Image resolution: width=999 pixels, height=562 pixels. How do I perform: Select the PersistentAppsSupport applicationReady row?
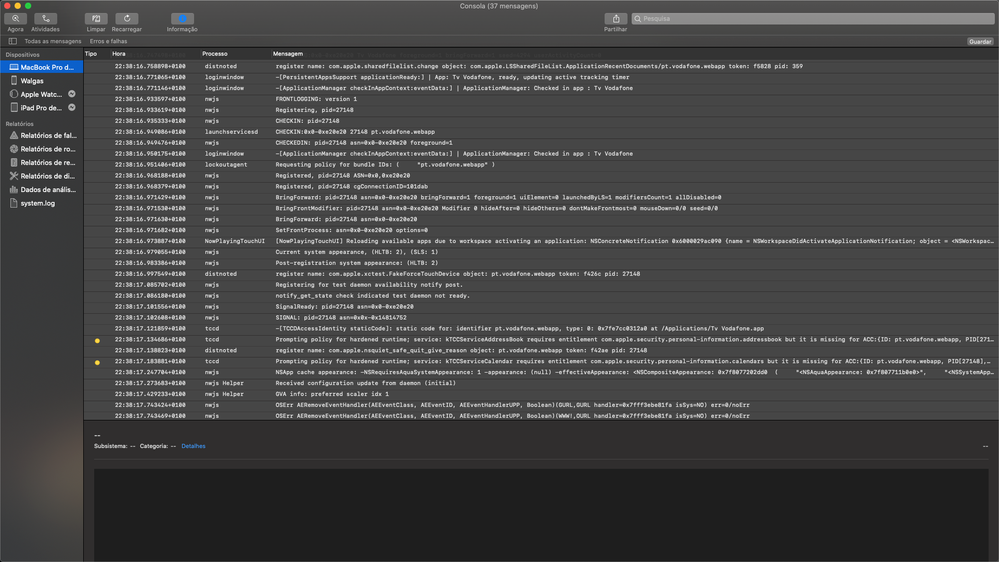coord(541,77)
